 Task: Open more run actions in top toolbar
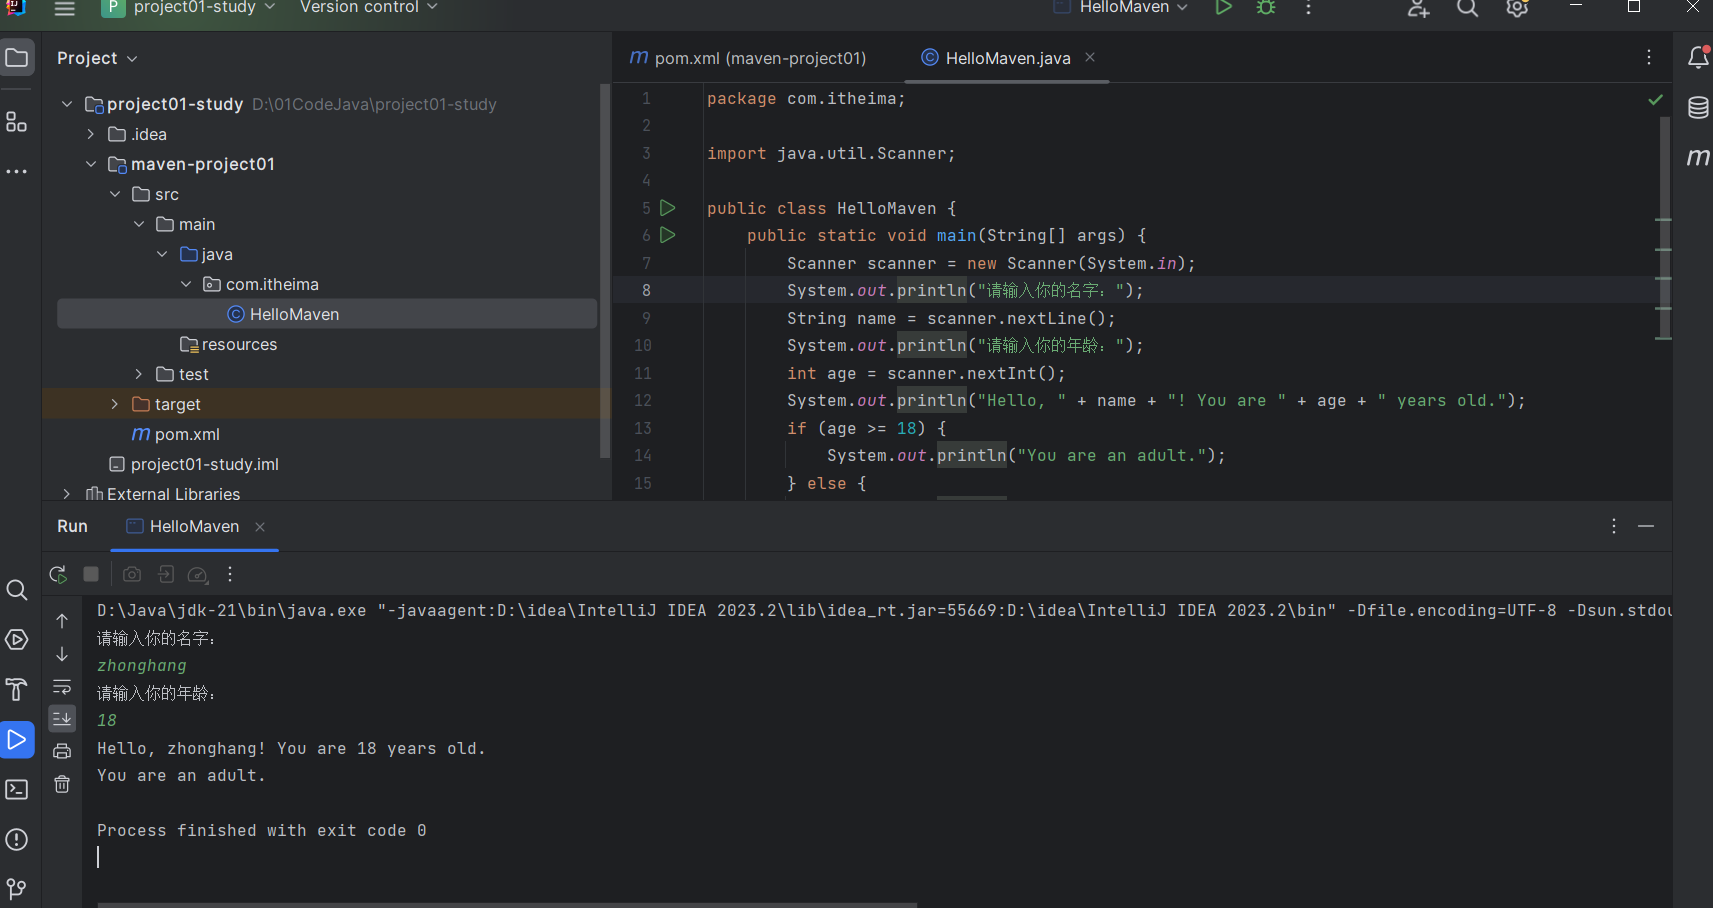(x=1308, y=8)
